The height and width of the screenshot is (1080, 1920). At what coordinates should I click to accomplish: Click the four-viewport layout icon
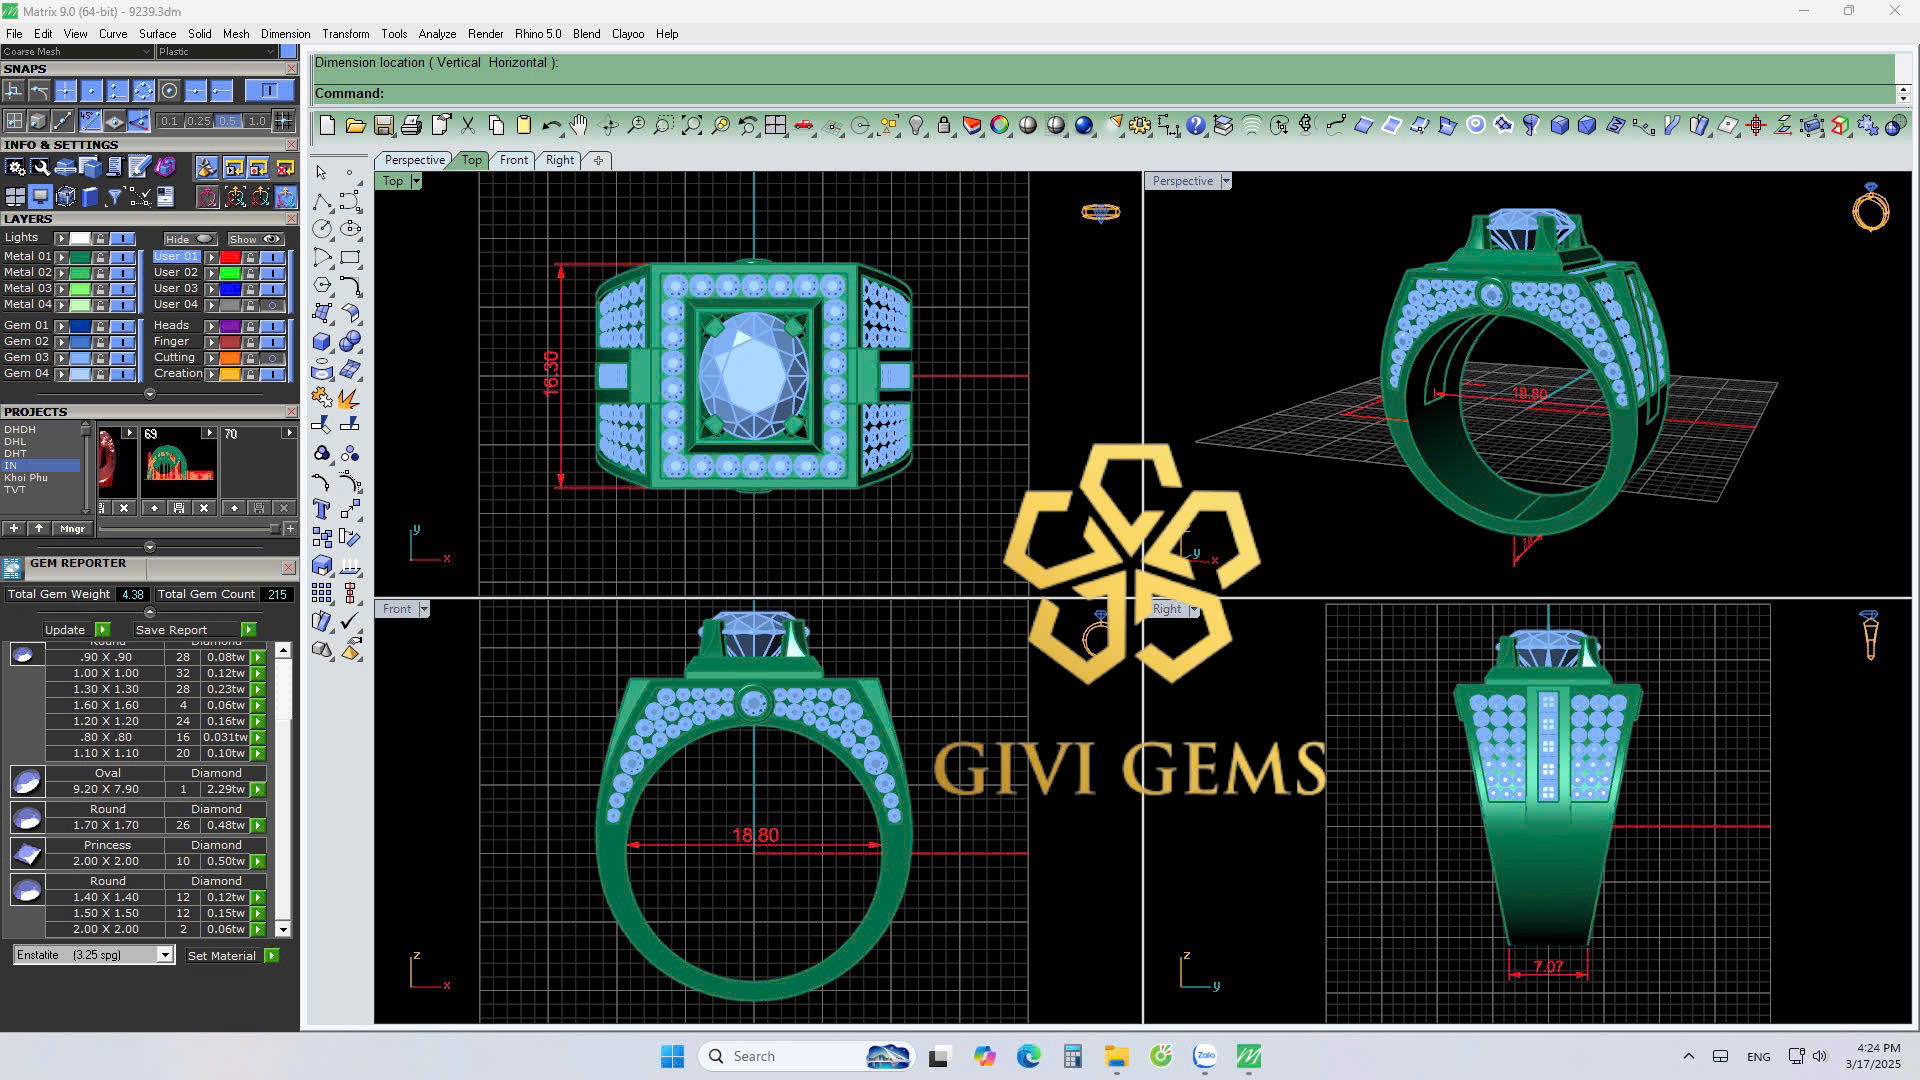tap(775, 125)
